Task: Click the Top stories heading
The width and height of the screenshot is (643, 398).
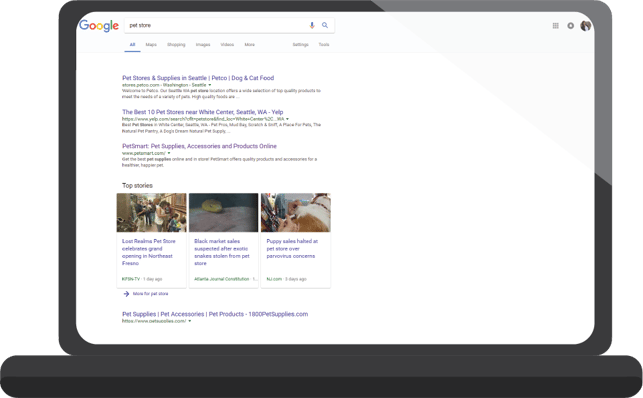Action: point(137,186)
